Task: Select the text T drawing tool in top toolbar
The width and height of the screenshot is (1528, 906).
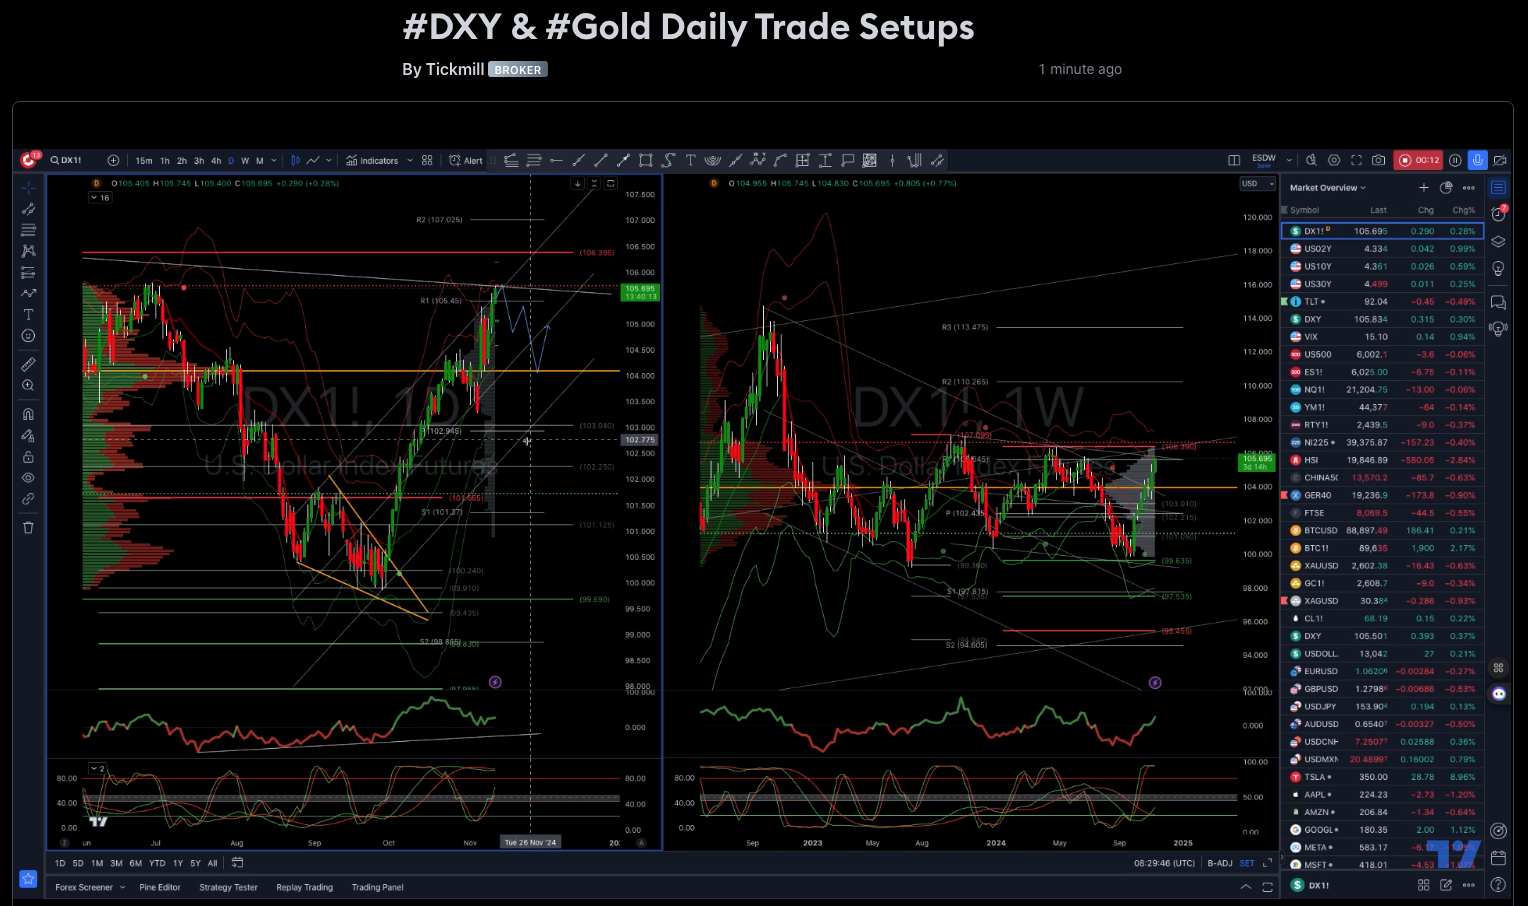Action: click(x=690, y=160)
